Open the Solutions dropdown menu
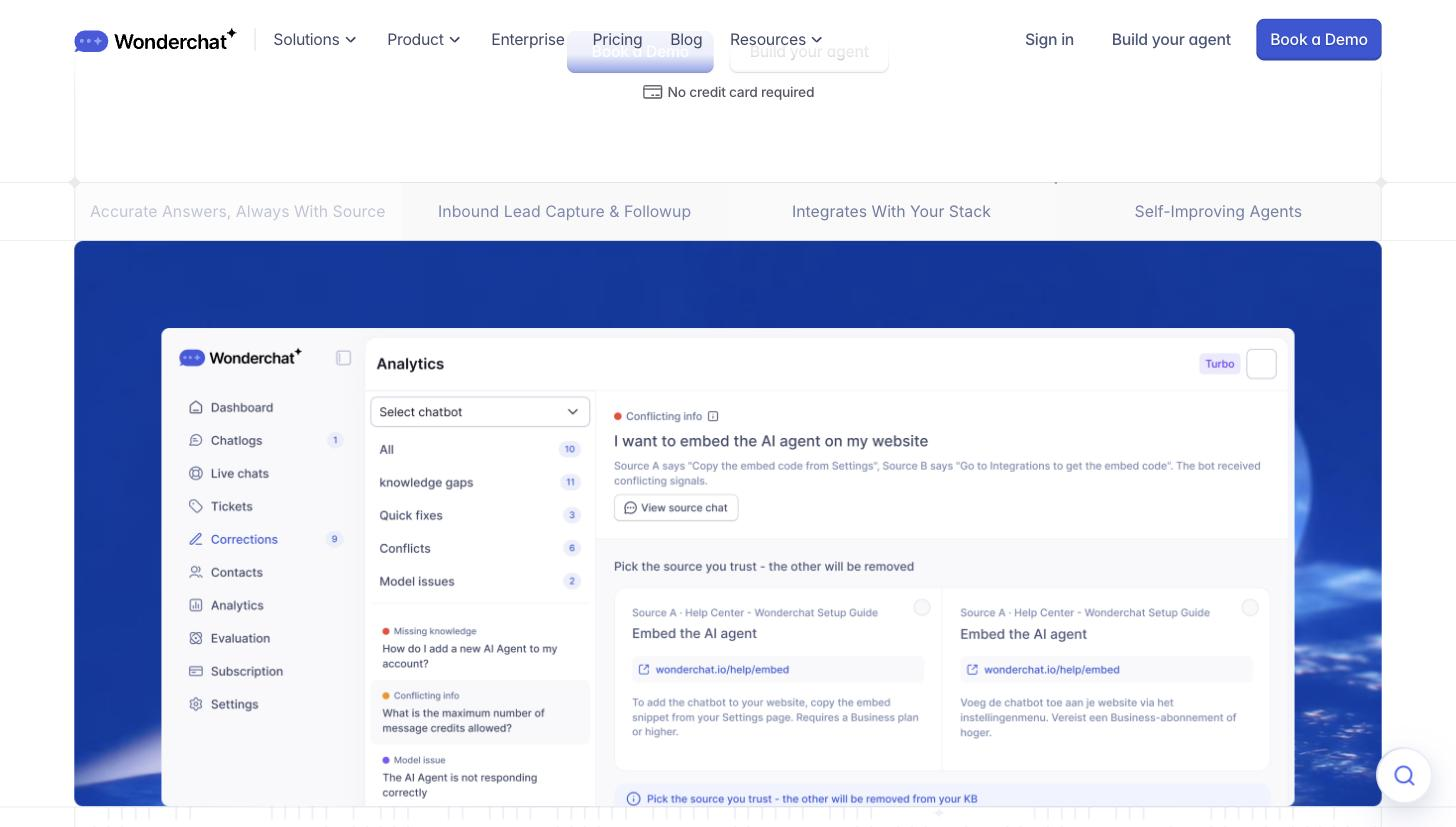 point(315,40)
